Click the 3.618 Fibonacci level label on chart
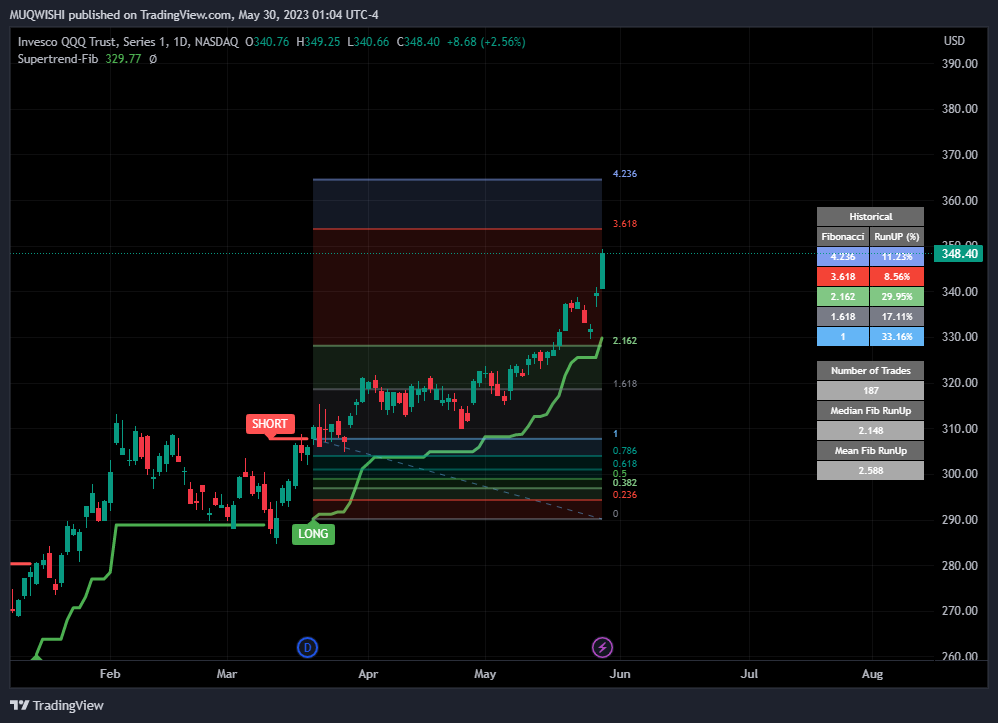This screenshot has height=723, width=998. click(624, 223)
